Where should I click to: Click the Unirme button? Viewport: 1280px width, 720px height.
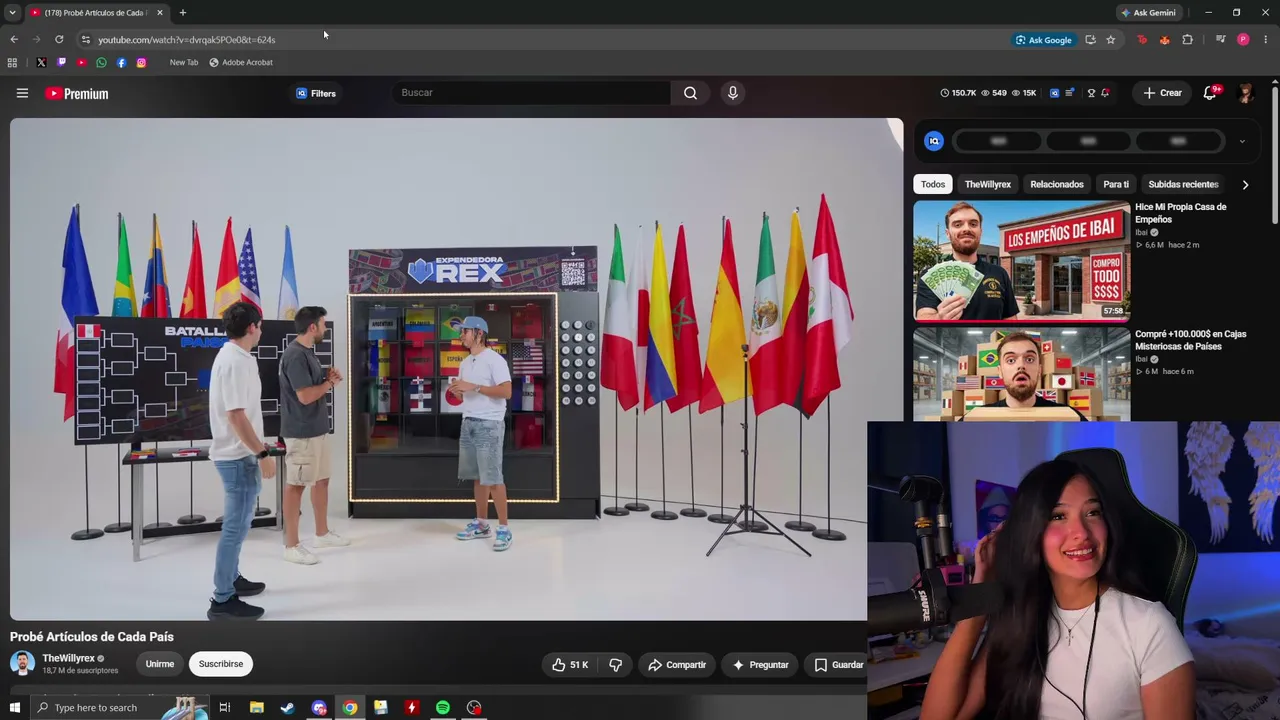click(160, 664)
